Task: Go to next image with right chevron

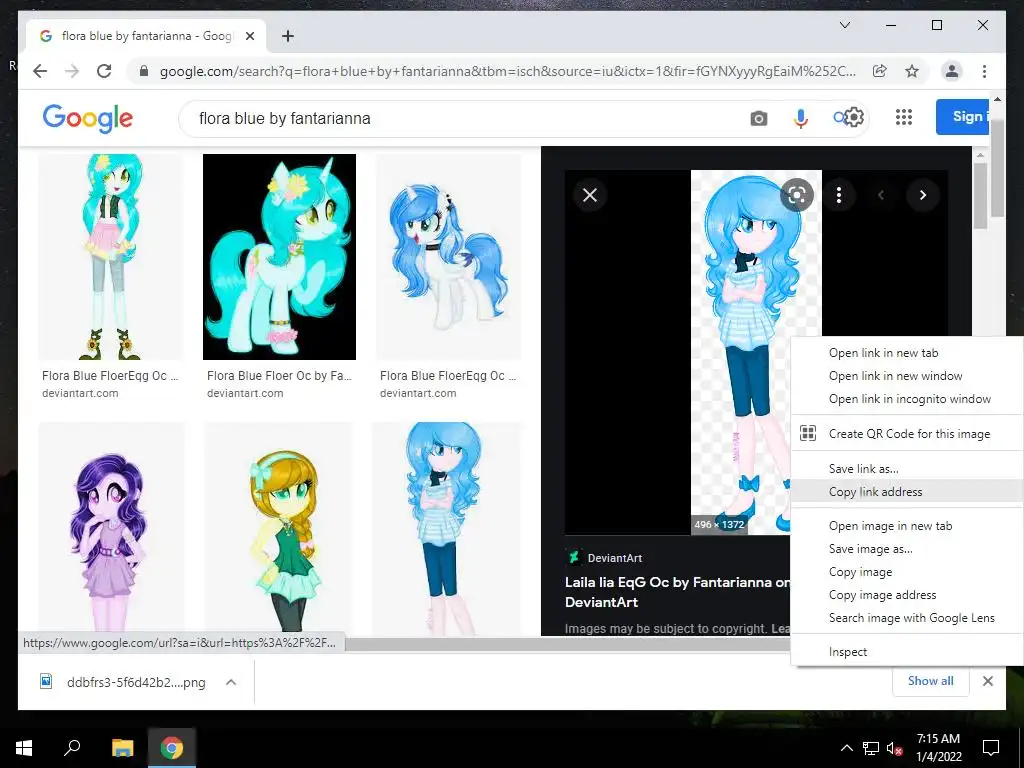Action: [x=923, y=195]
